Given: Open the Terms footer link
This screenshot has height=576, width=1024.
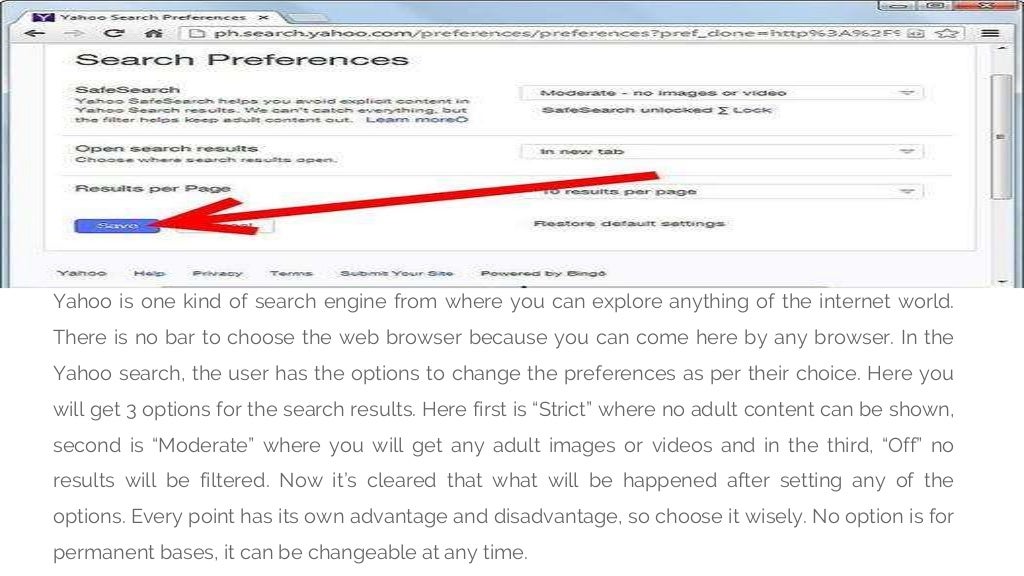Looking at the screenshot, I should [291, 273].
